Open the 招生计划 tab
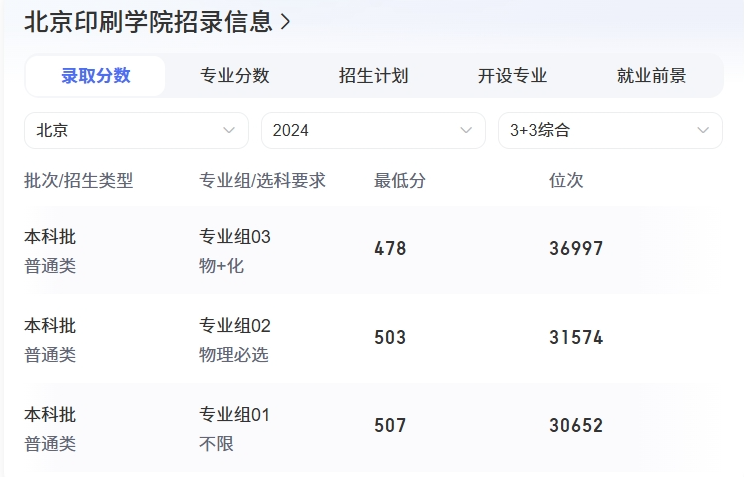This screenshot has height=477, width=744. (x=373, y=76)
